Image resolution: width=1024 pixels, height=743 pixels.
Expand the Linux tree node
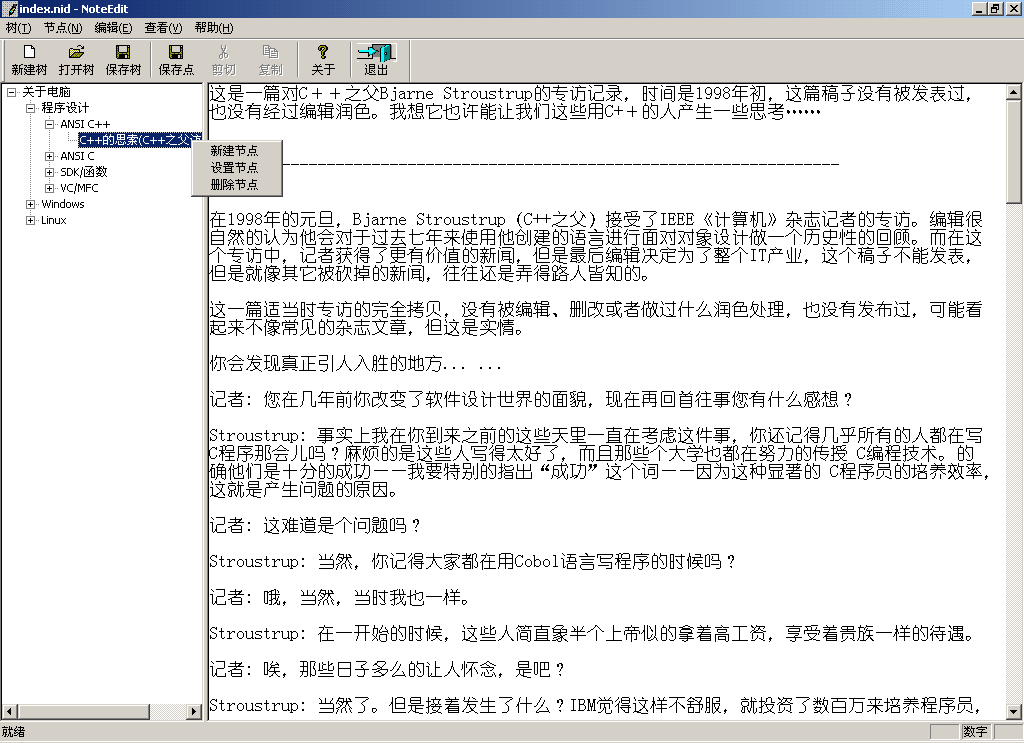point(31,220)
